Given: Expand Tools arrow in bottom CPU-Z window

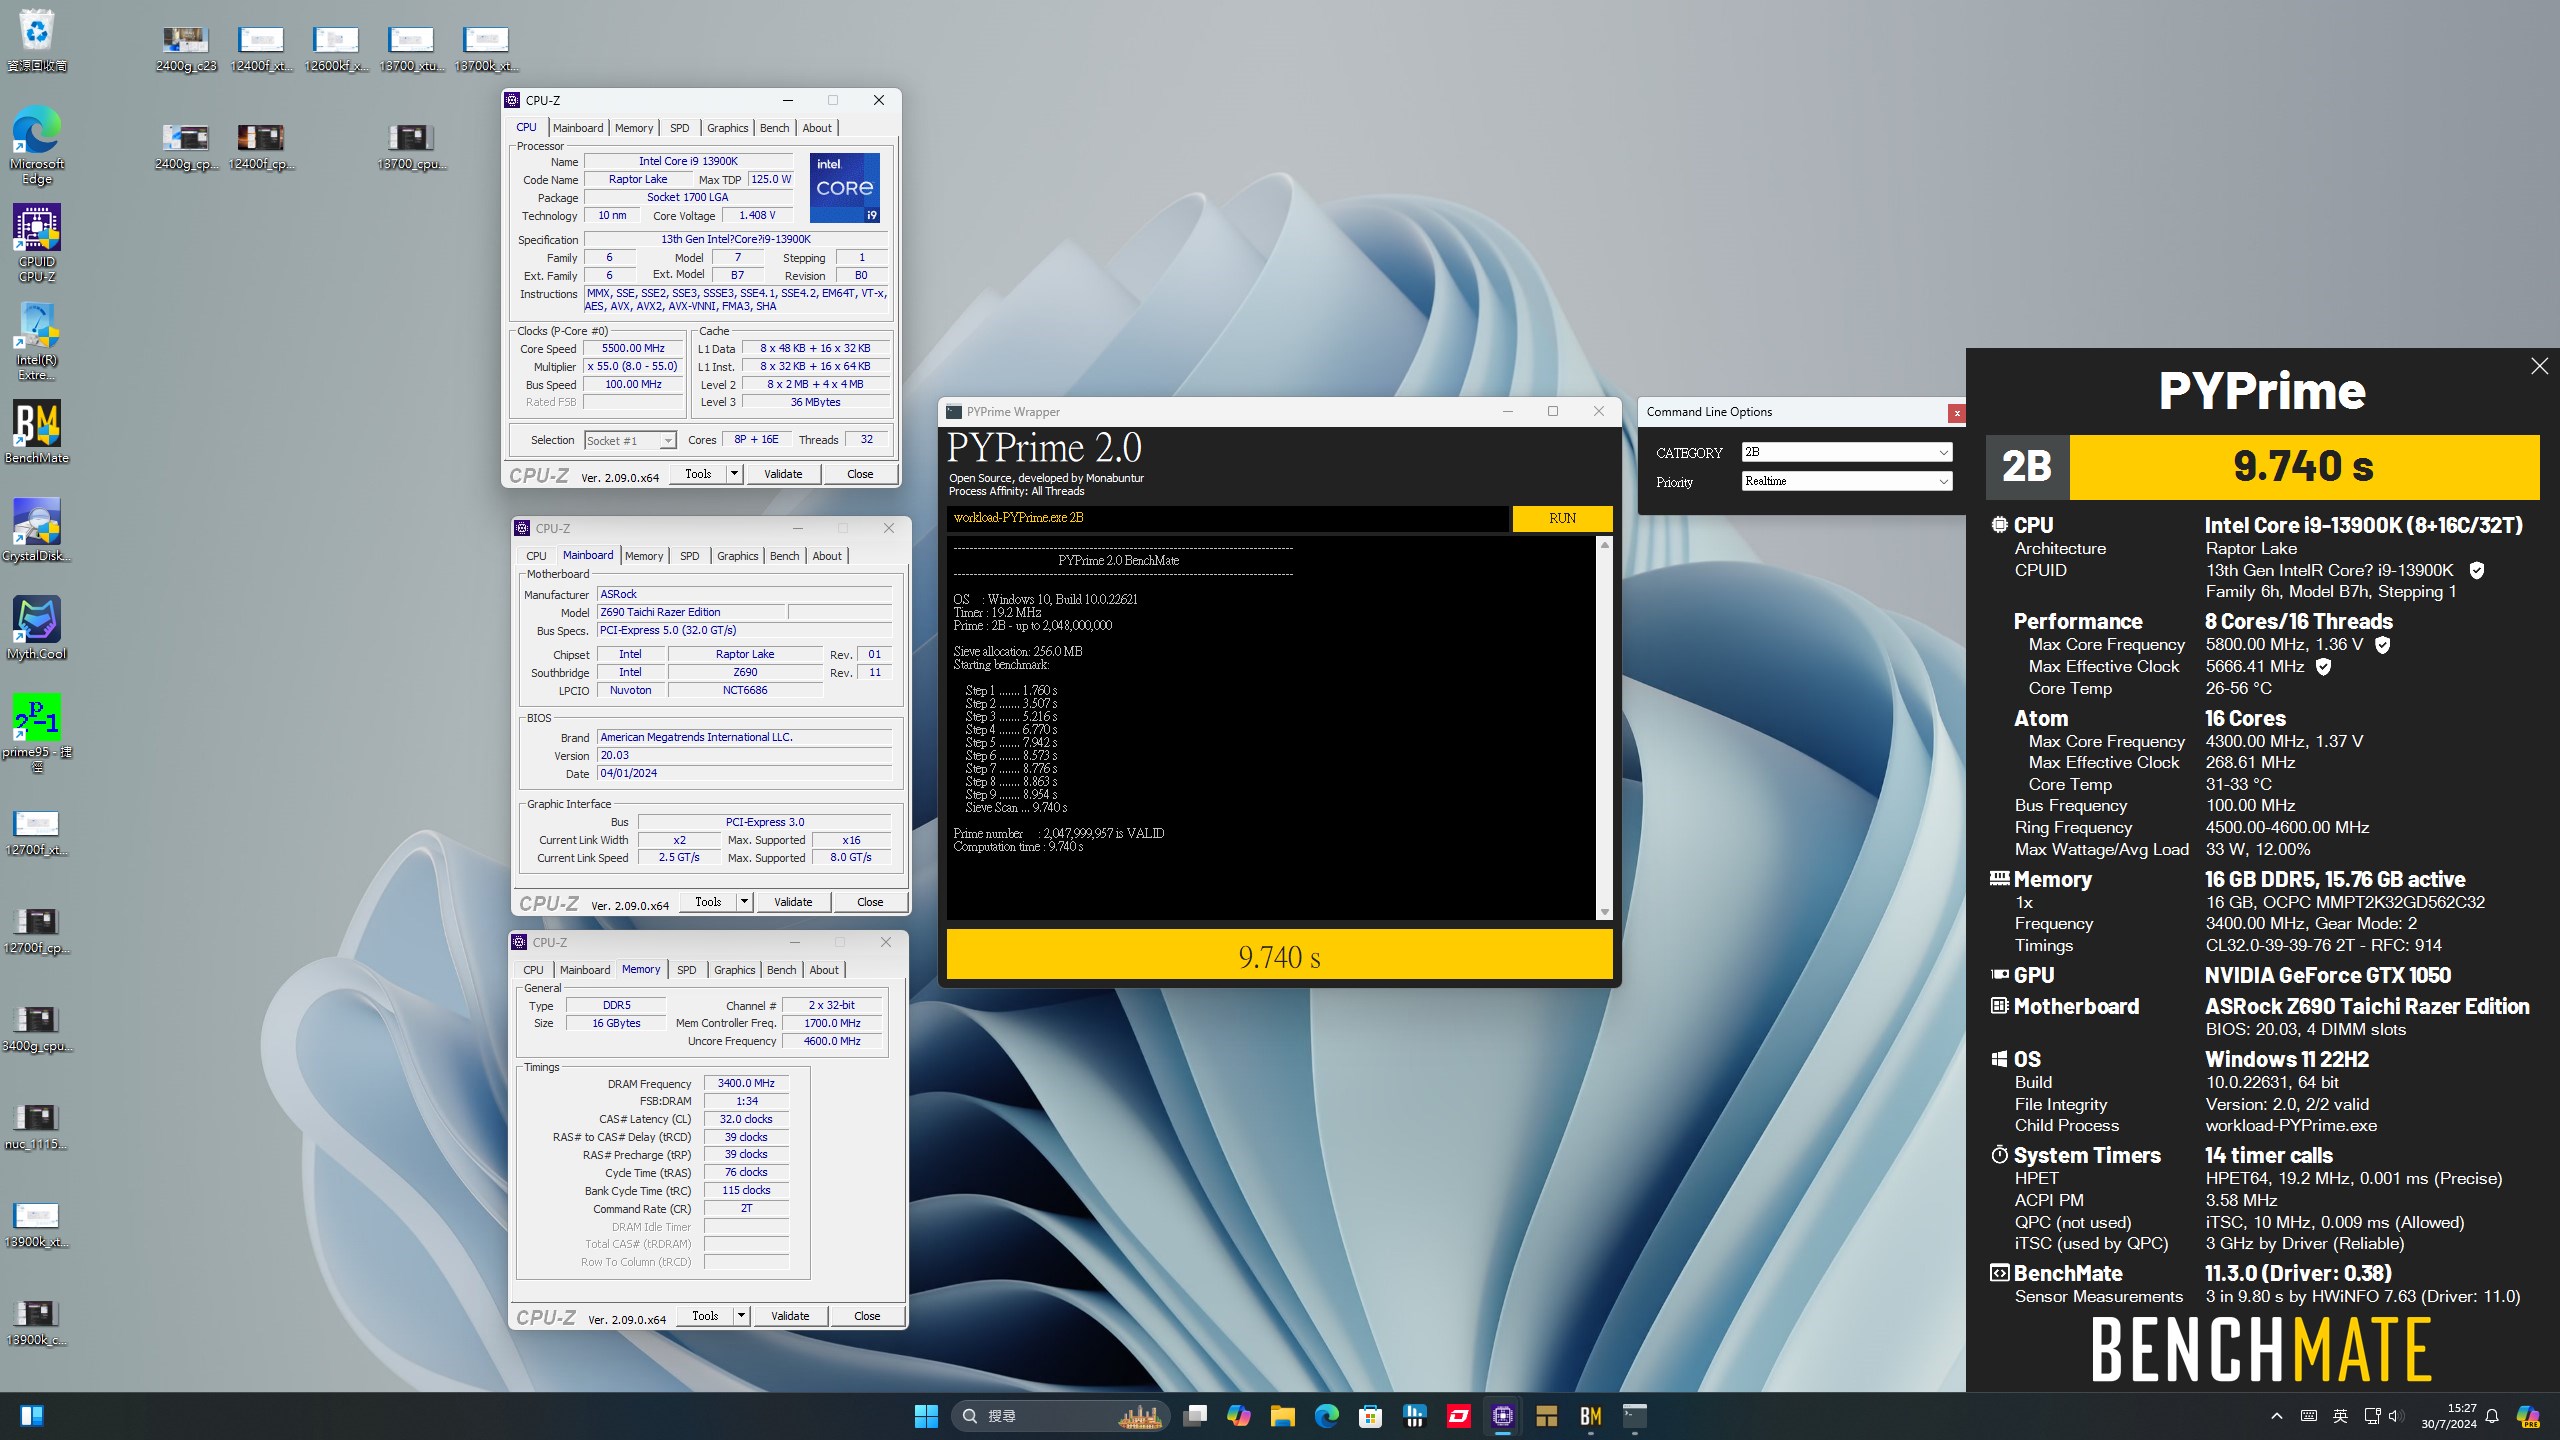Looking at the screenshot, I should [x=742, y=1316].
